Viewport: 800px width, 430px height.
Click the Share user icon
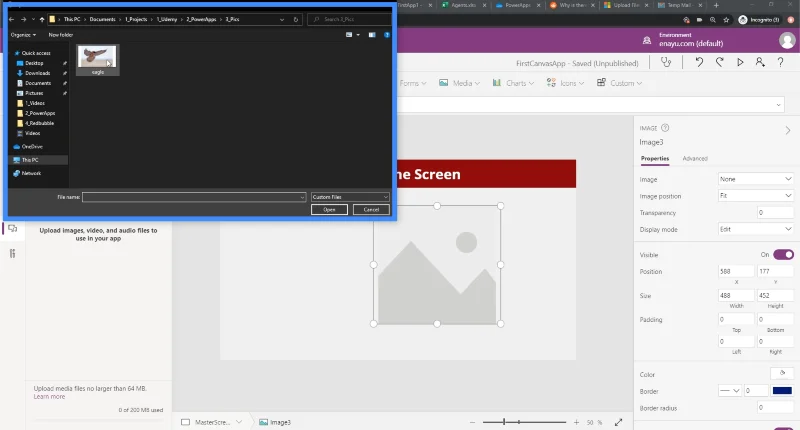coord(760,62)
